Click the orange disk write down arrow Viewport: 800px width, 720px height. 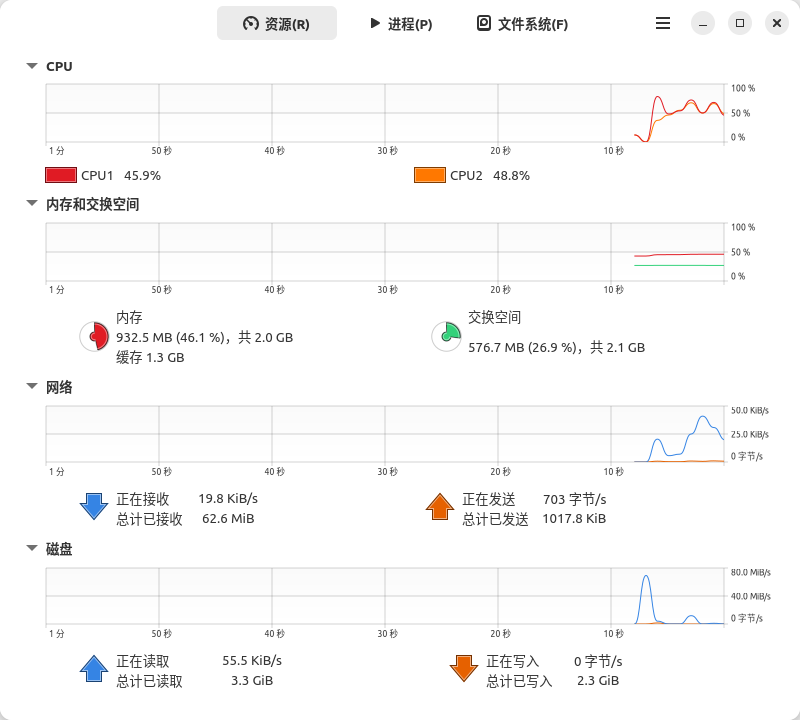[464, 669]
